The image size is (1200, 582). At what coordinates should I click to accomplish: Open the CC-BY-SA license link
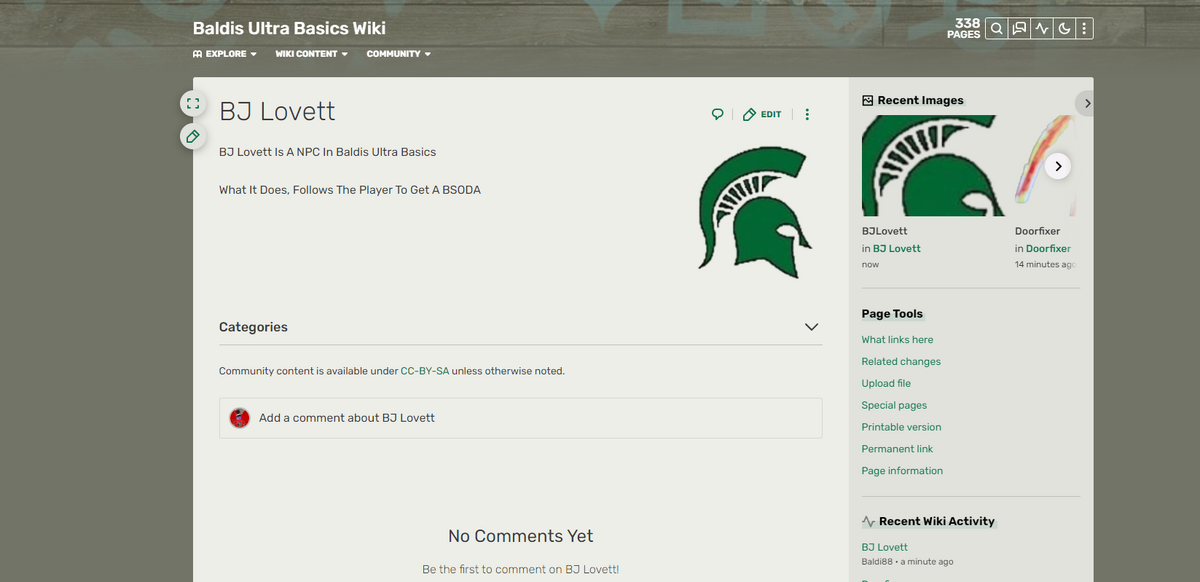pyautogui.click(x=425, y=371)
